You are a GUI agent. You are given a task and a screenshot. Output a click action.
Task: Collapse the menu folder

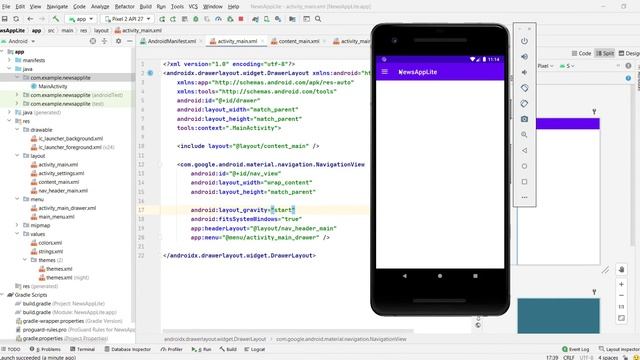(17, 199)
